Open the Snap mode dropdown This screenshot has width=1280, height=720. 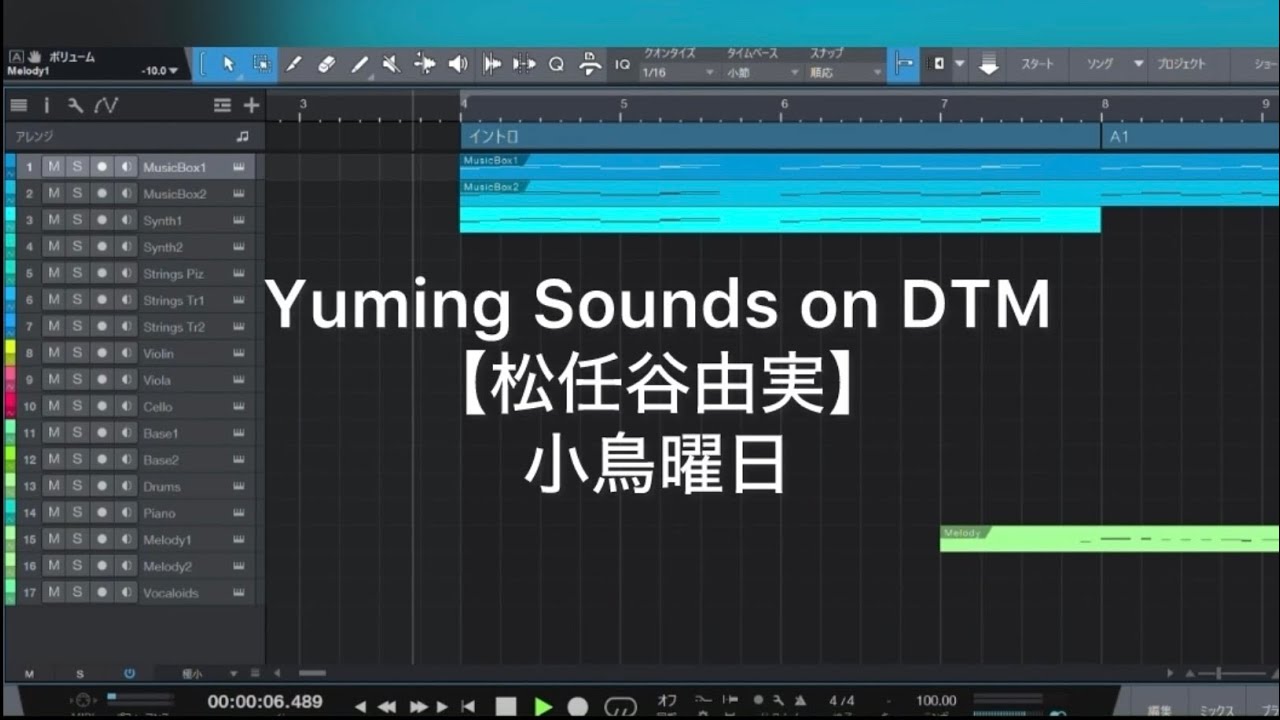tap(846, 73)
